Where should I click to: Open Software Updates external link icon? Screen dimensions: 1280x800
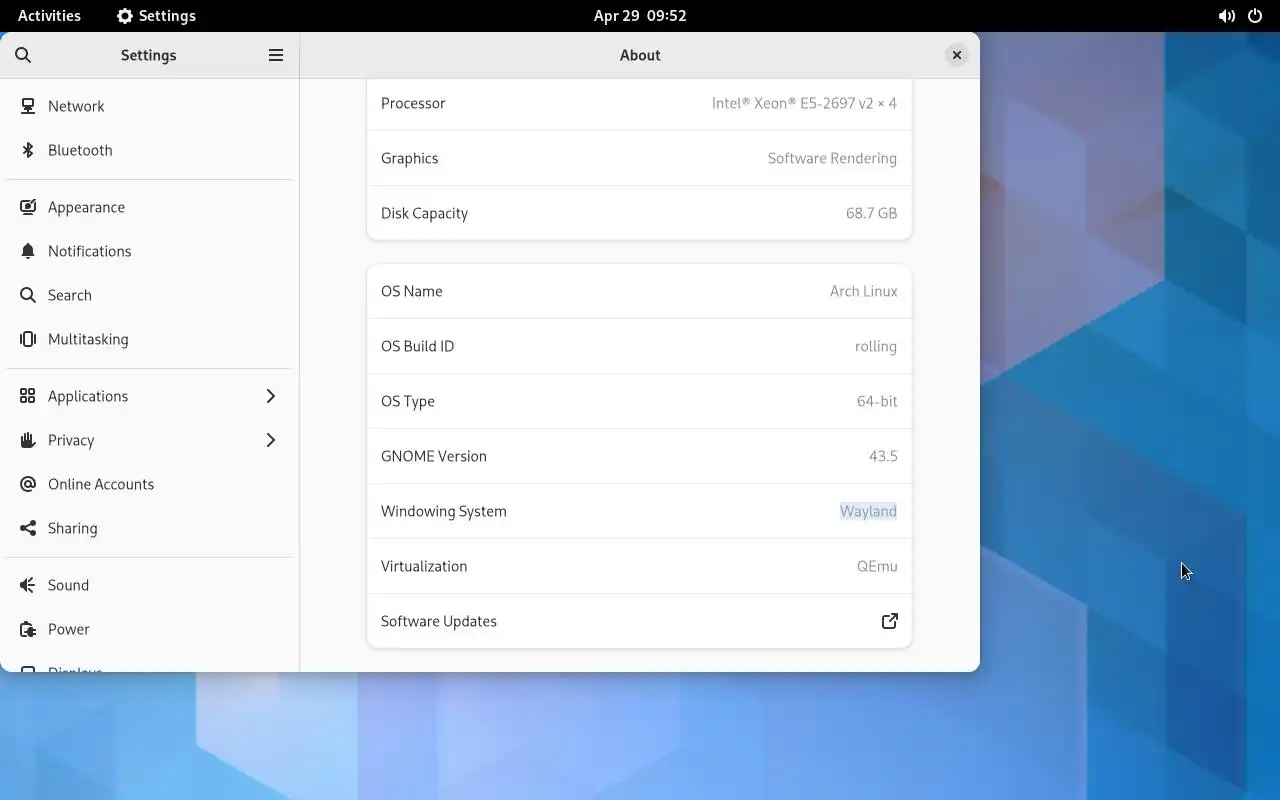coord(890,621)
